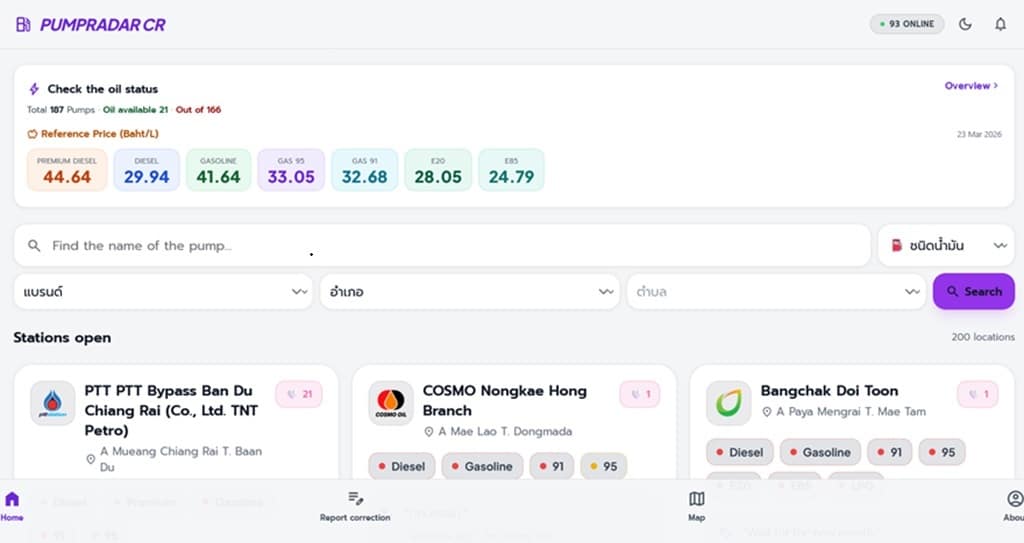Select the Premium Diesel 44.64 price tile
1024x543 pixels.
tap(67, 170)
